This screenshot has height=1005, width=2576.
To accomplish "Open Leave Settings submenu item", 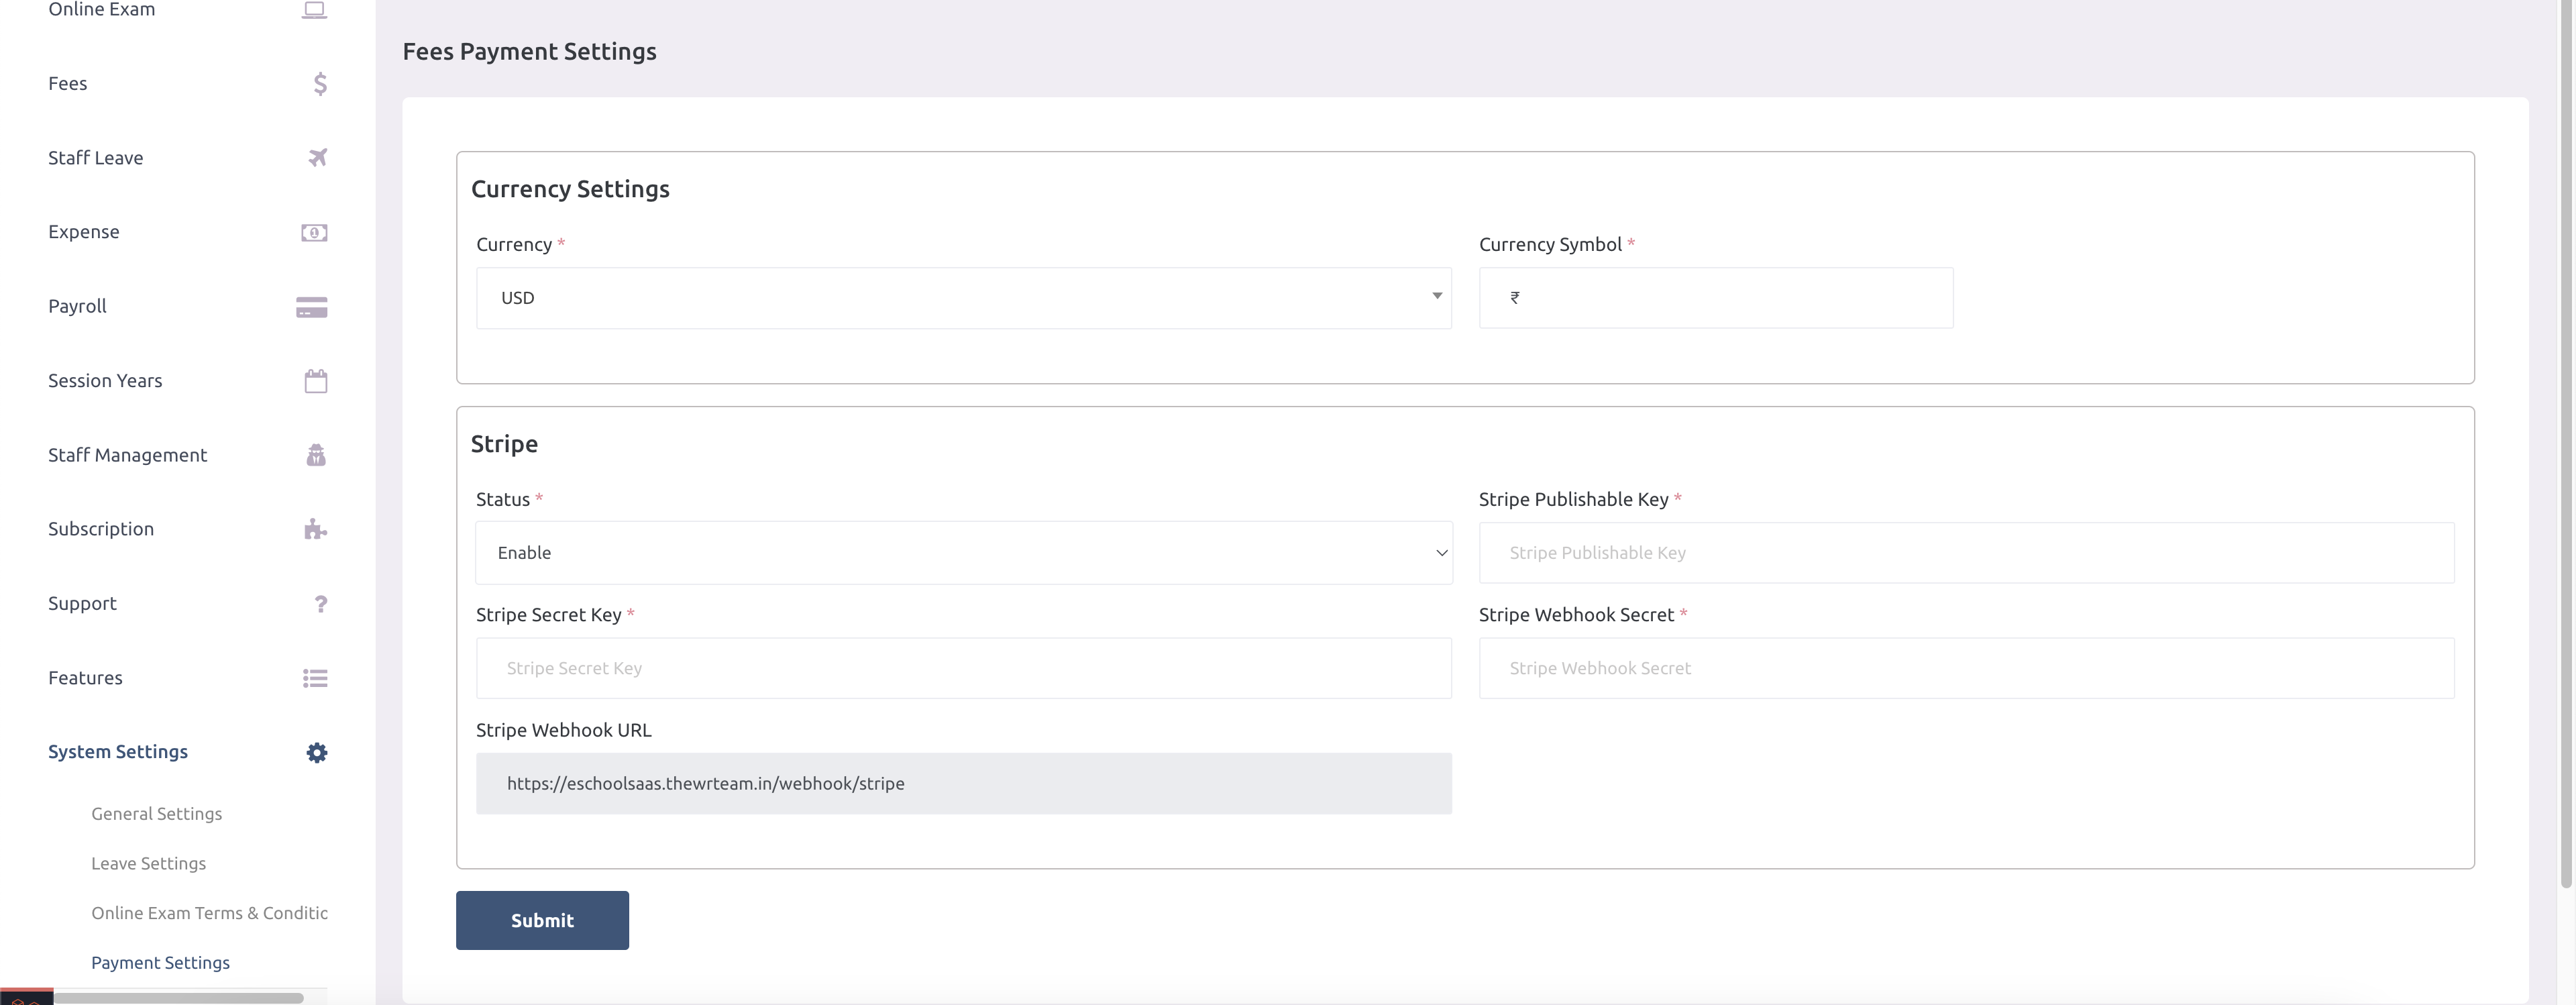I will click(x=149, y=864).
